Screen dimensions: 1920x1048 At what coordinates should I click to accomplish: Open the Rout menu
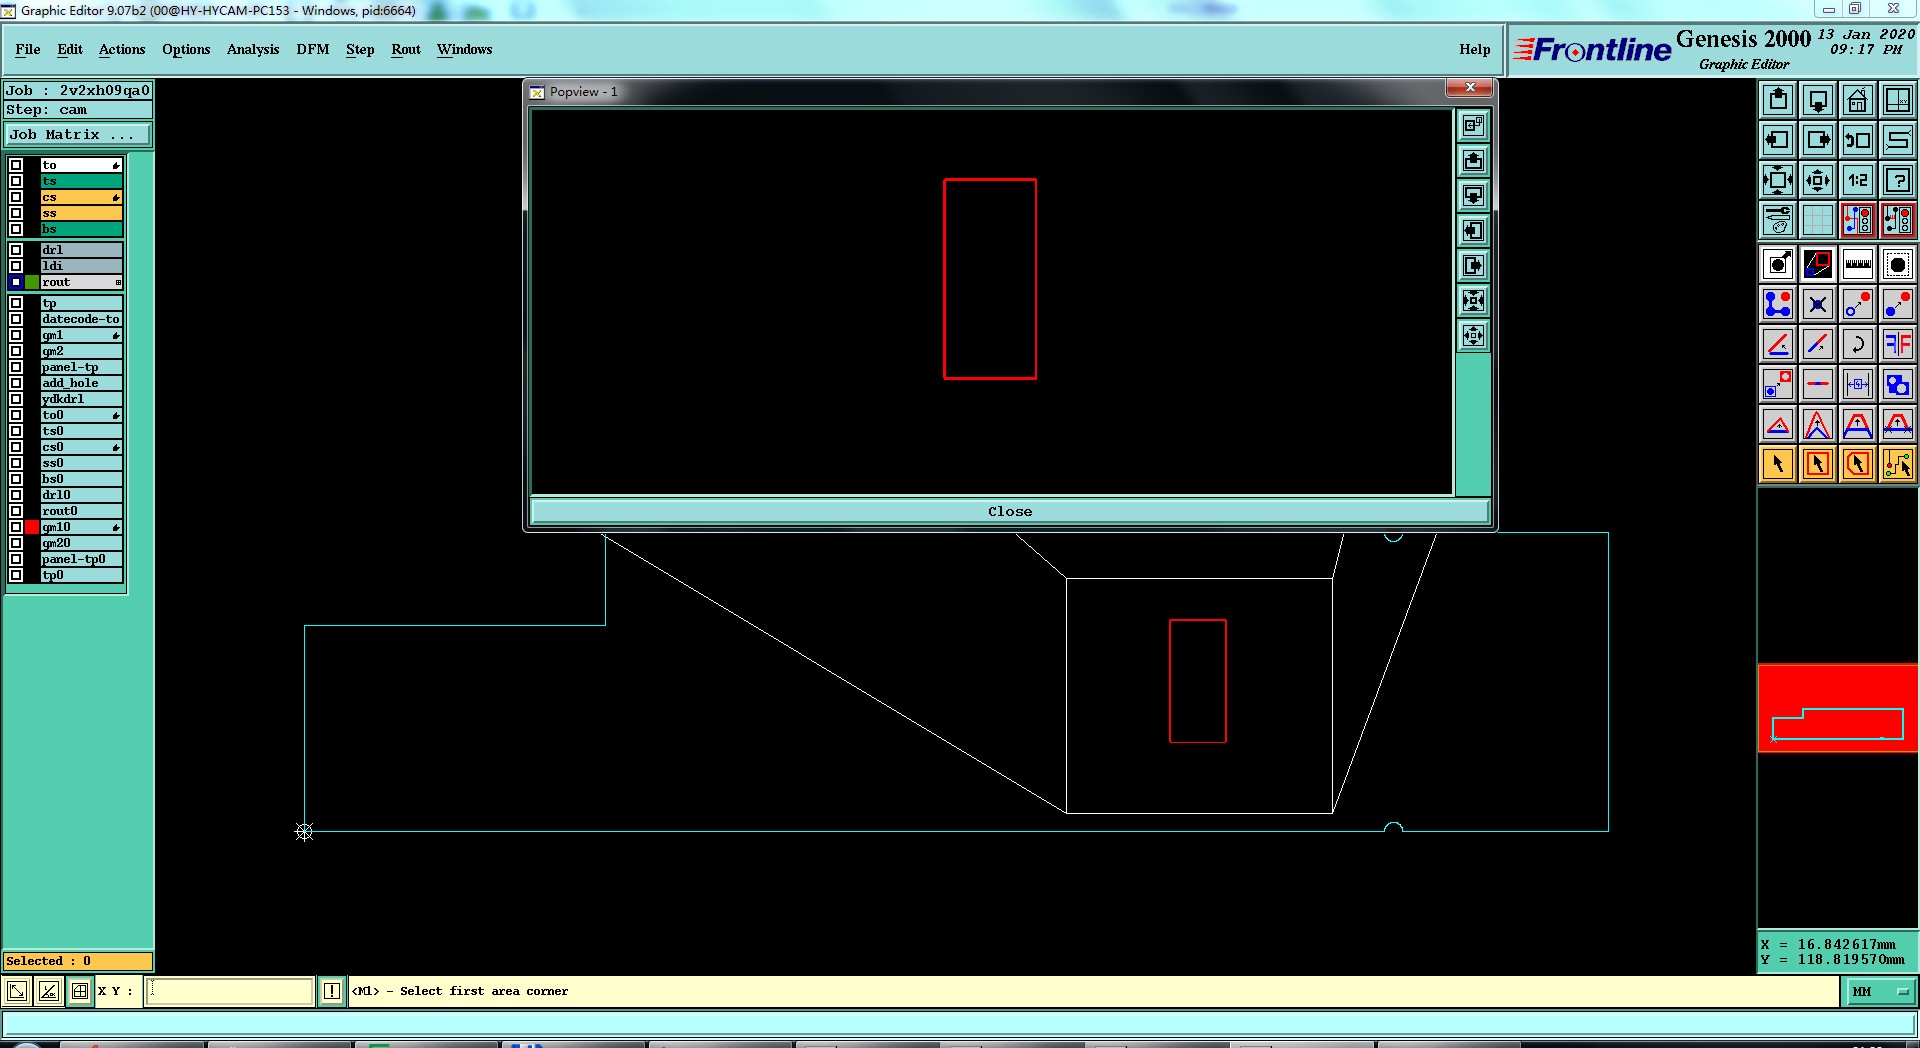(406, 49)
